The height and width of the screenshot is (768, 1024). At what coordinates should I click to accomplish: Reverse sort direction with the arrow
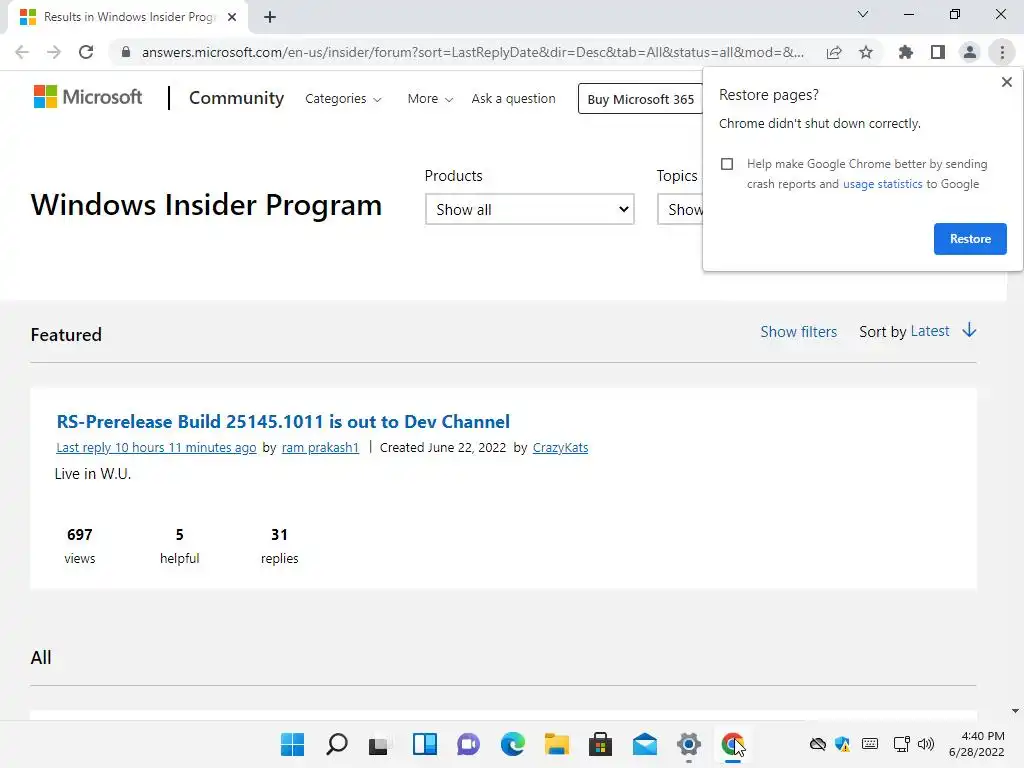[969, 330]
